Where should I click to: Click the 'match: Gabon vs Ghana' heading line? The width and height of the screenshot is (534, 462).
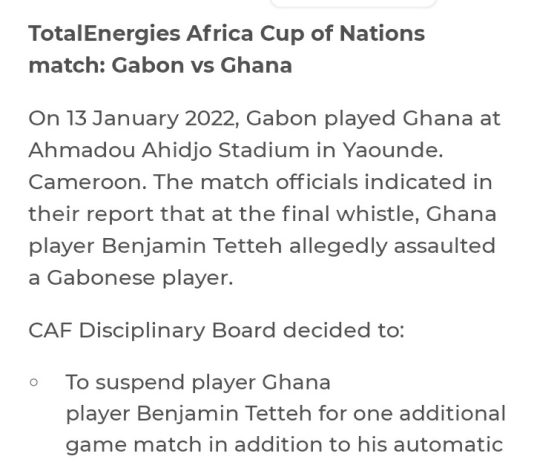(160, 65)
